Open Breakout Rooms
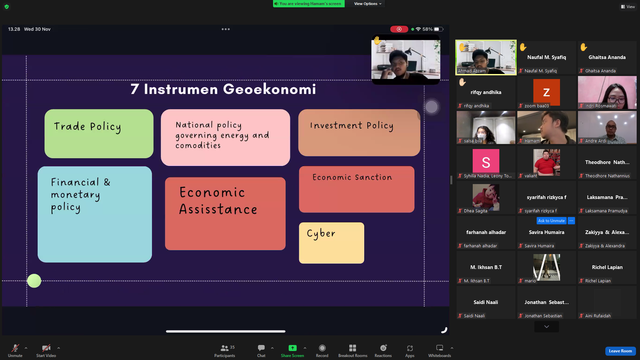Viewport: 640px width, 360px height. pos(353,350)
